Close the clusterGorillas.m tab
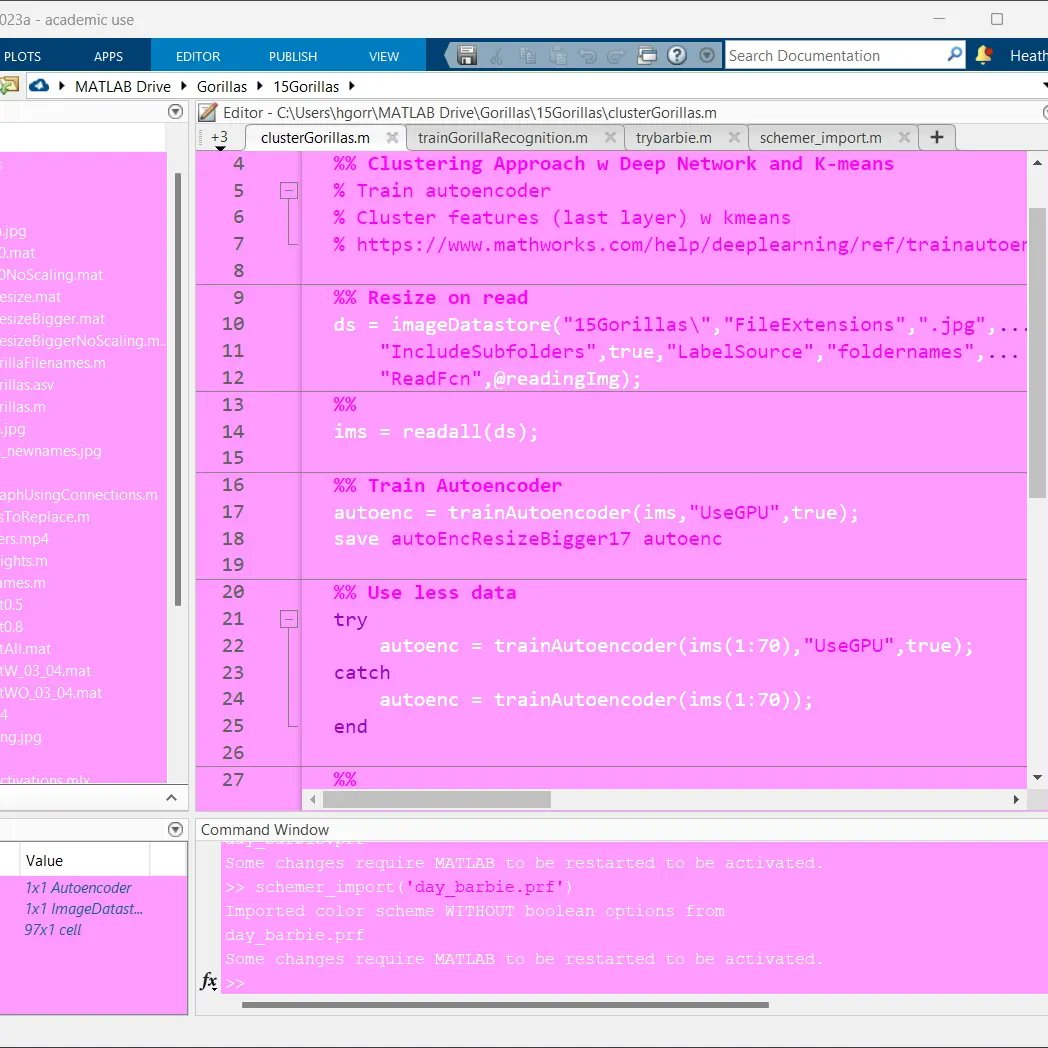Image resolution: width=1048 pixels, height=1048 pixels. tap(392, 137)
